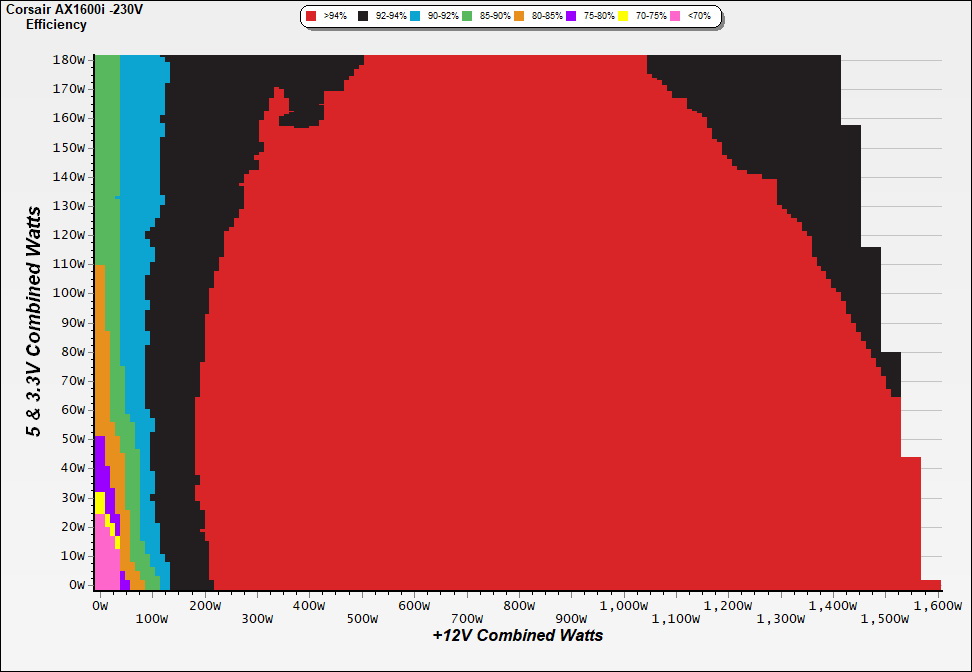Select the 0w tick label on y-axis
Image resolution: width=972 pixels, height=672 pixels.
click(x=76, y=584)
